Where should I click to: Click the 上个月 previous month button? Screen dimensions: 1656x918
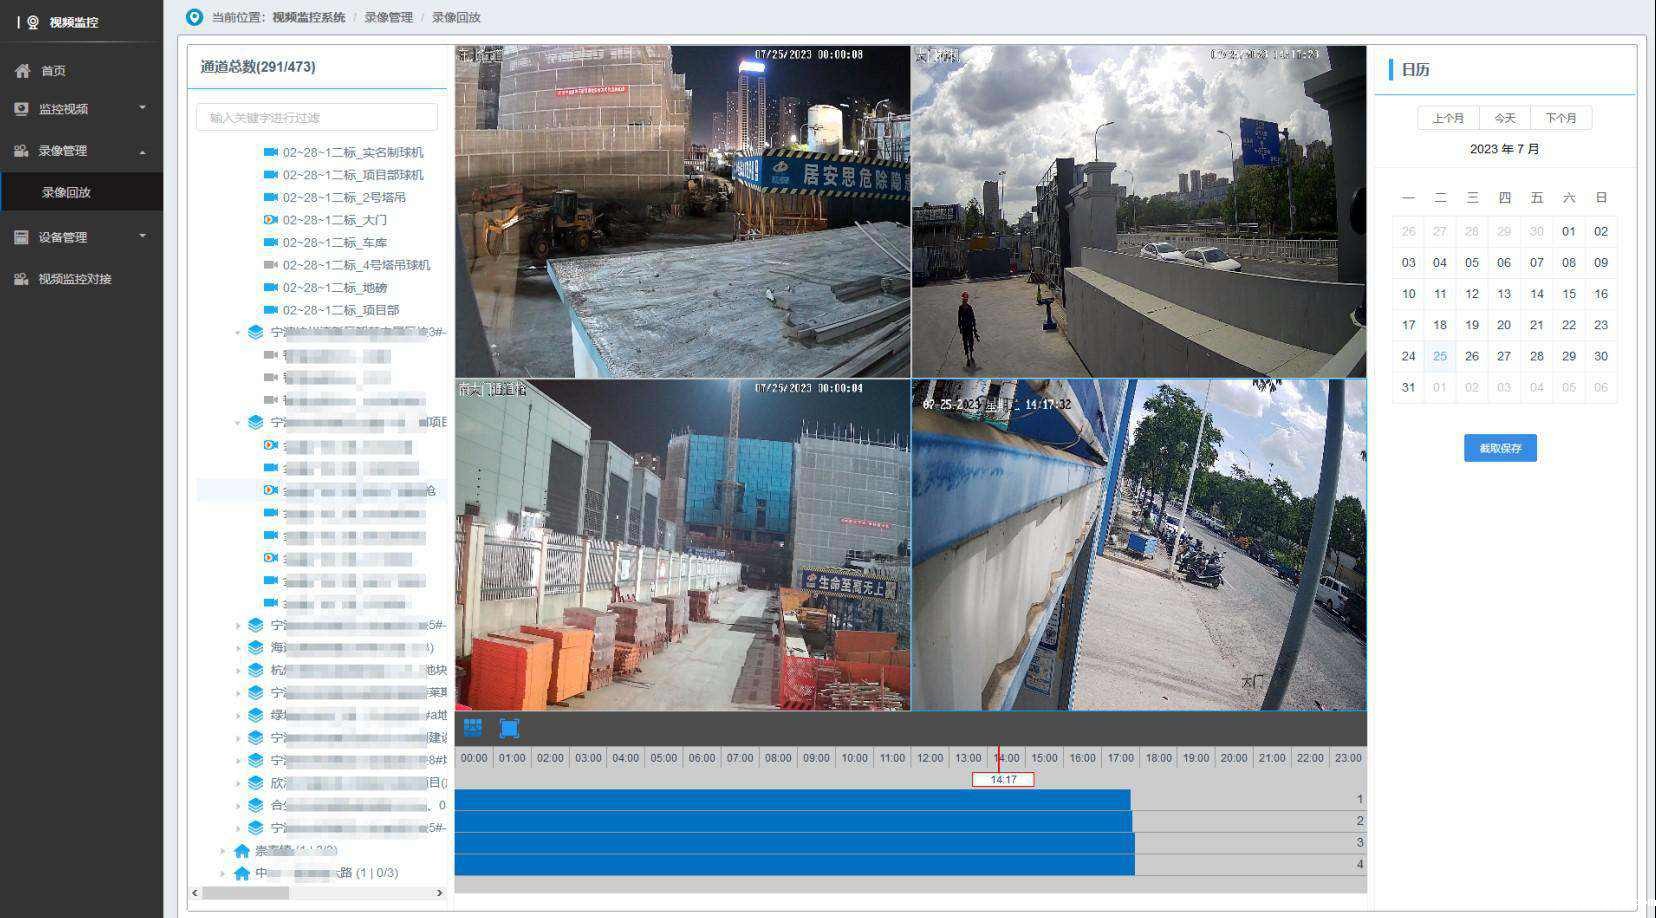[1447, 118]
